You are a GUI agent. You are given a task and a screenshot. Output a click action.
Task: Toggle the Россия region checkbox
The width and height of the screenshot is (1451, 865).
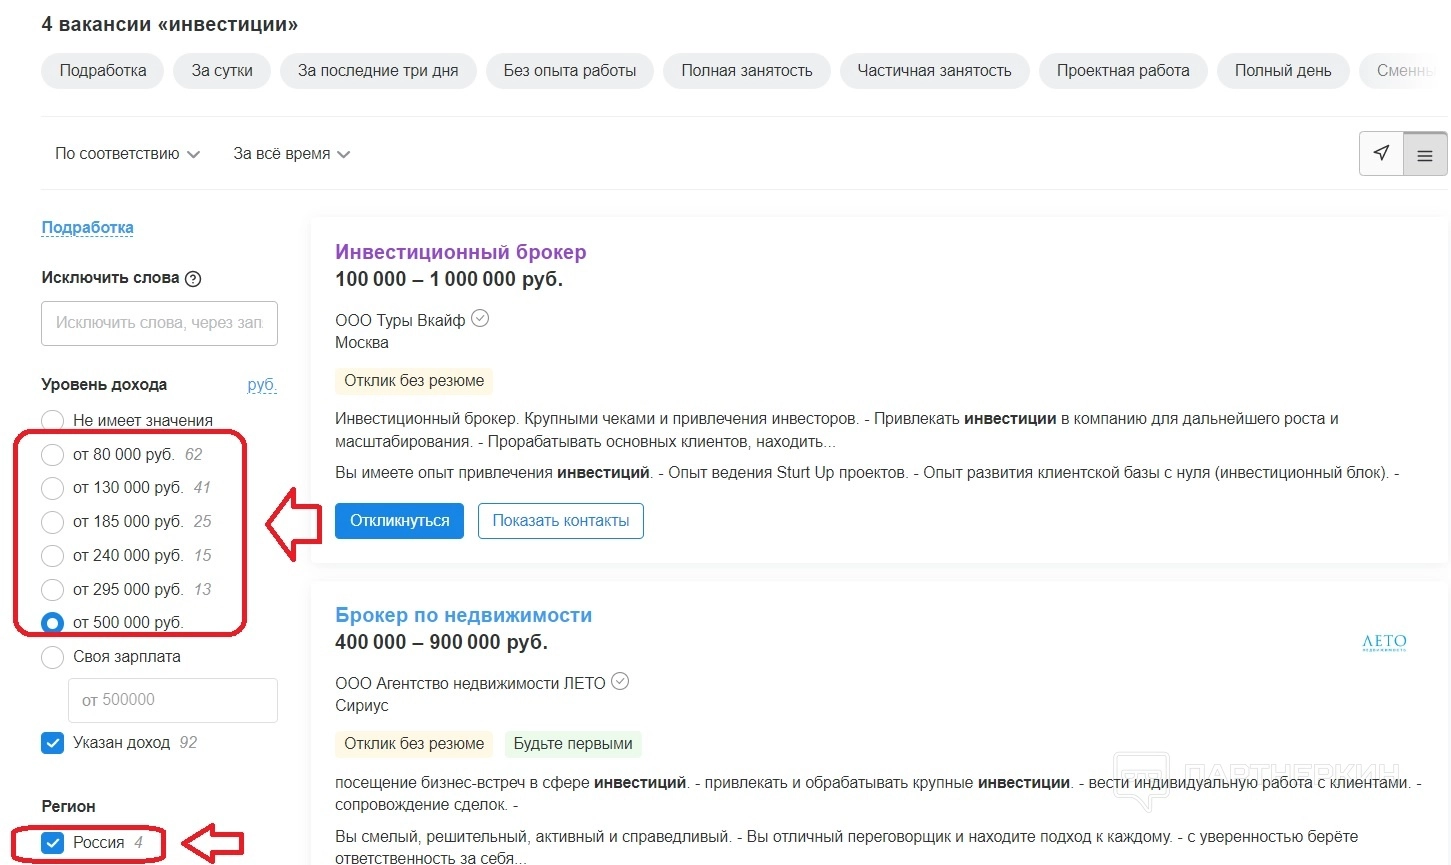52,843
